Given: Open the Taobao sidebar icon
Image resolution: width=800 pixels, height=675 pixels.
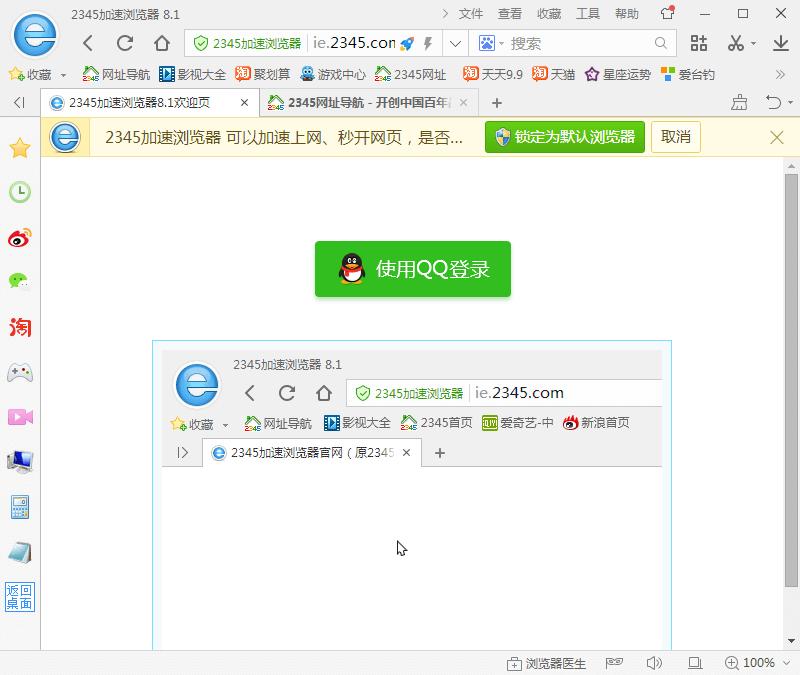Looking at the screenshot, I should click(x=20, y=327).
